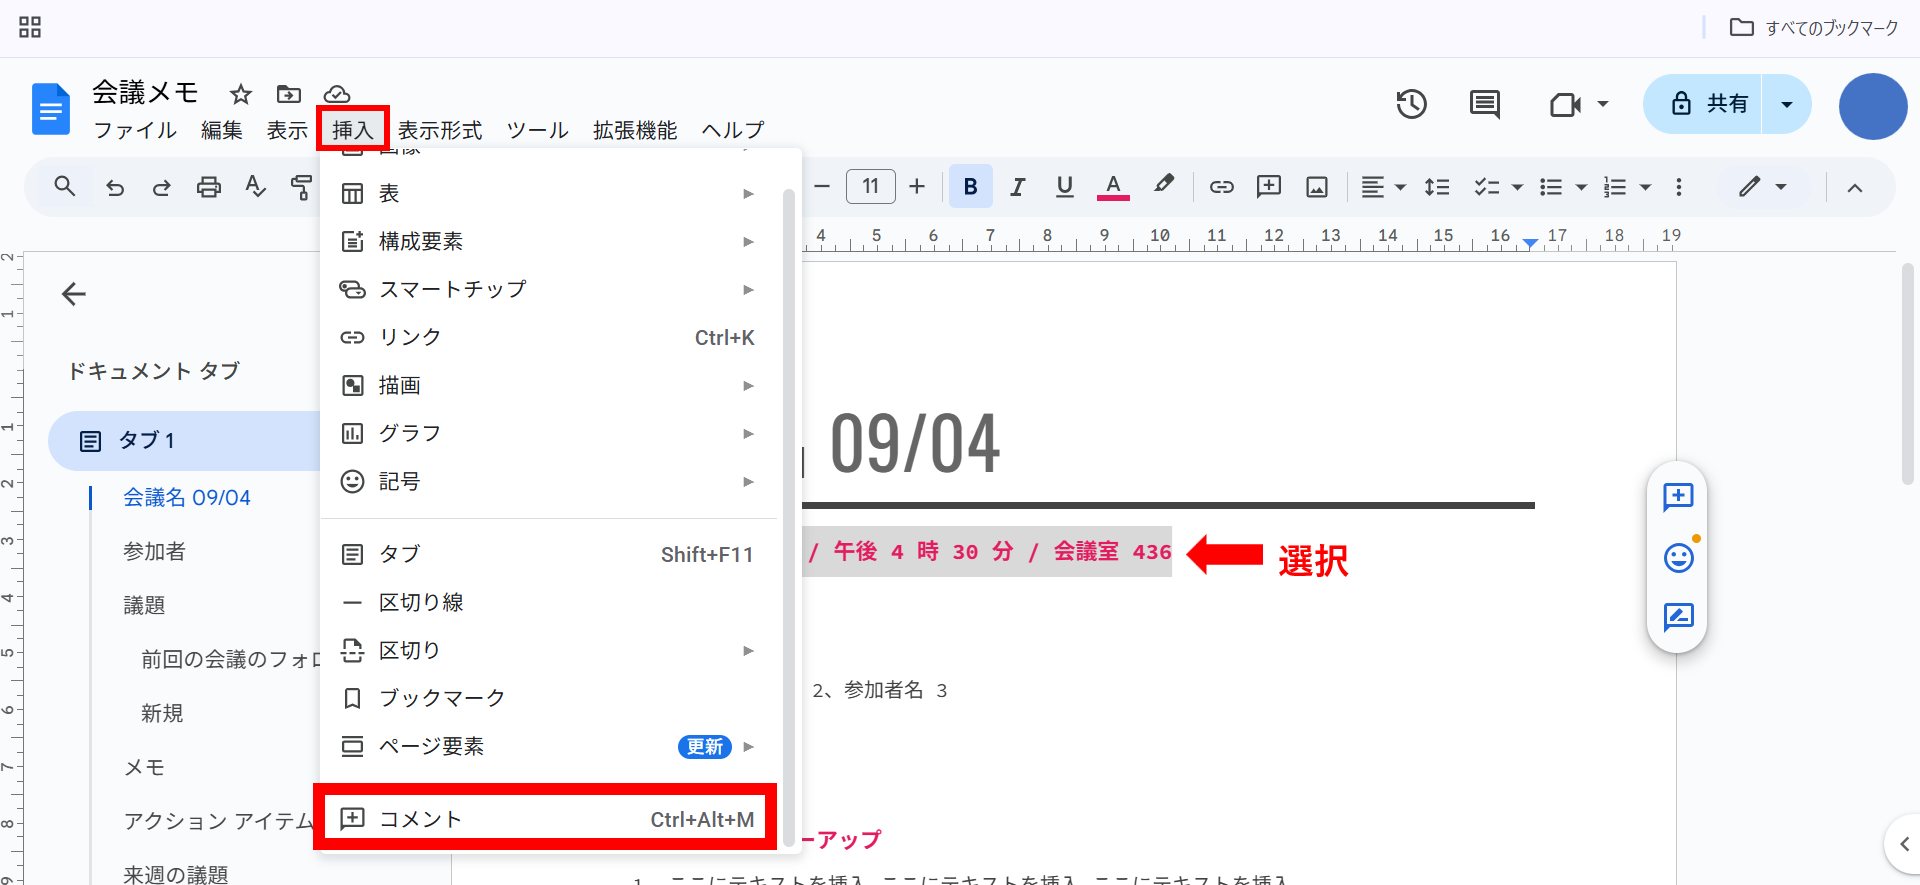Open the editing mode pencil dropdown
1920x885 pixels.
coord(1762,187)
